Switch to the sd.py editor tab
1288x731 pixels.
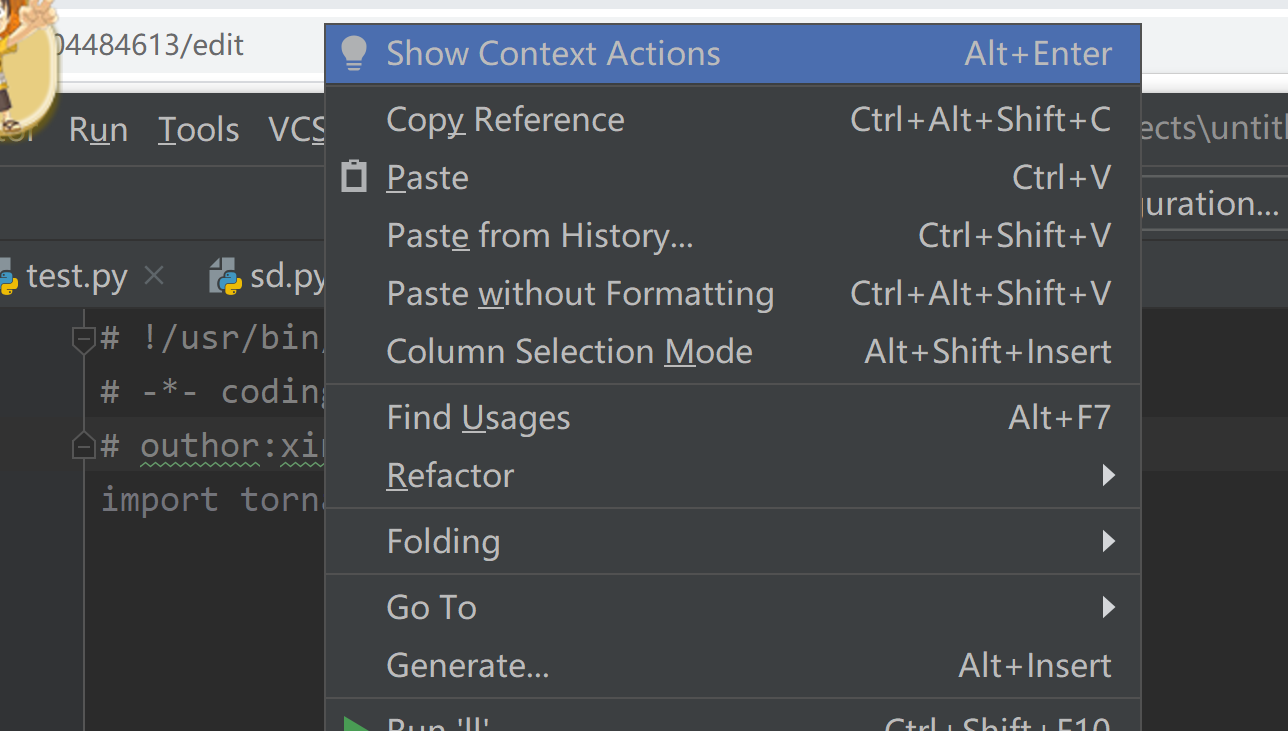pyautogui.click(x=285, y=277)
